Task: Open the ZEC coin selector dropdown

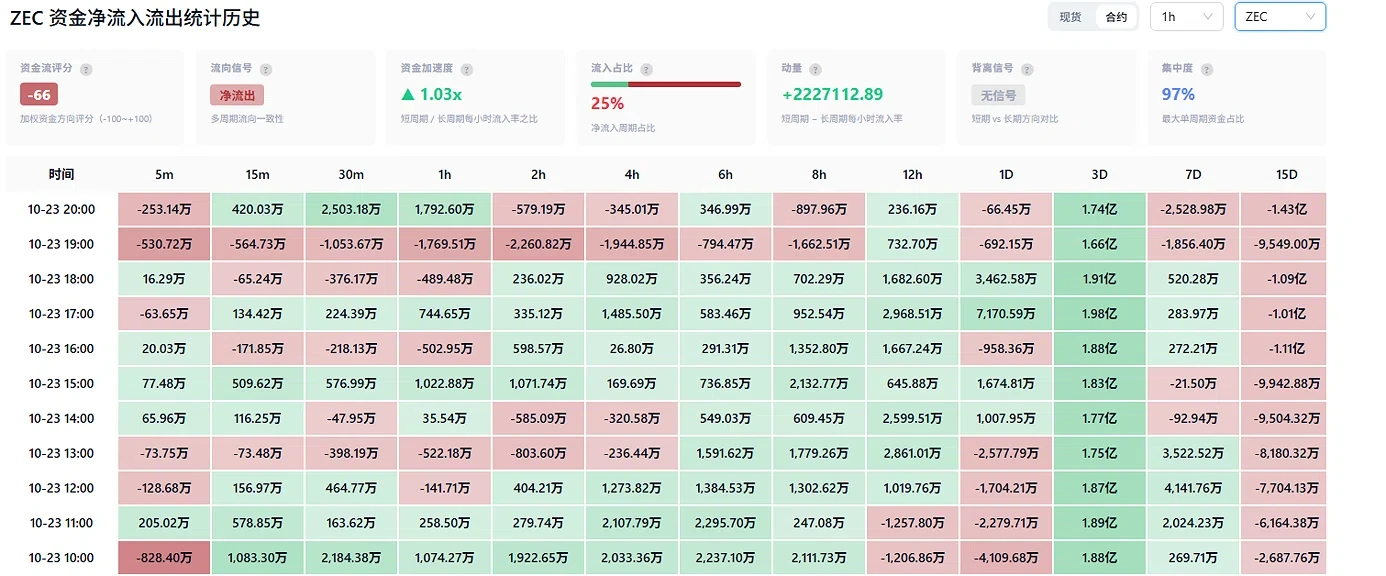Action: click(1280, 17)
